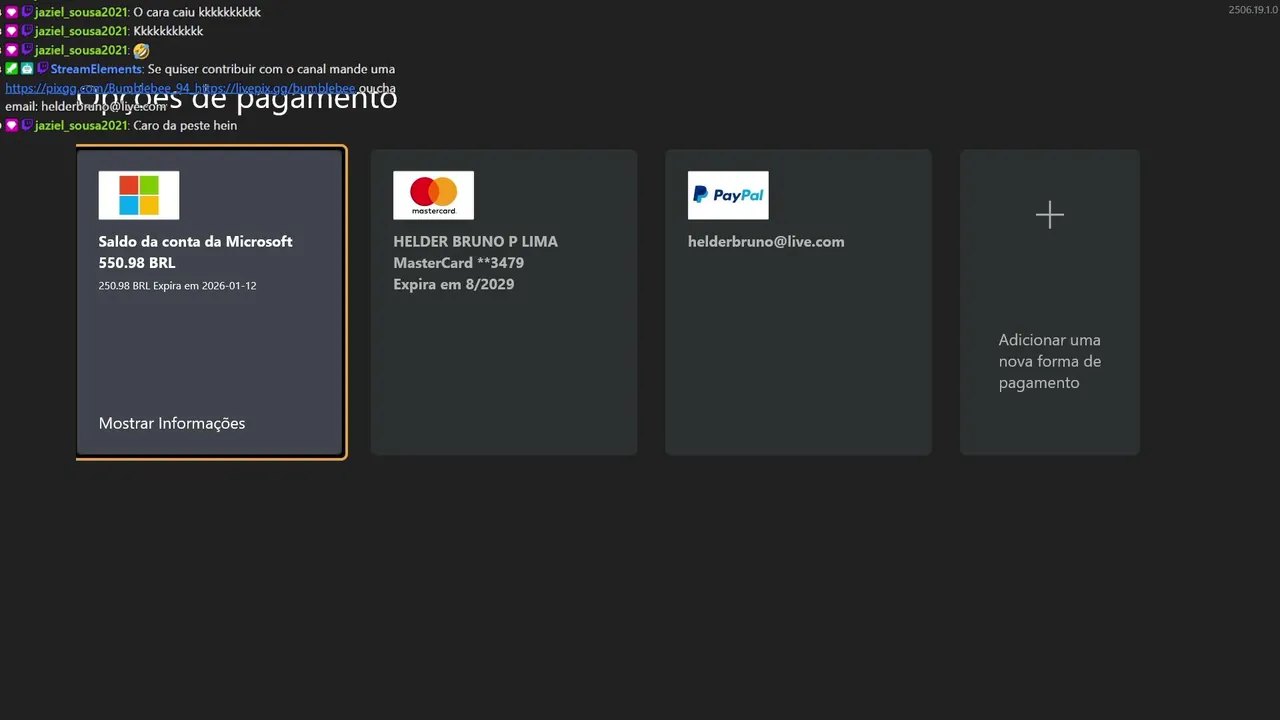
Task: Choose "Adicionar uma nova forma de pagamento"
Action: click(1049, 361)
